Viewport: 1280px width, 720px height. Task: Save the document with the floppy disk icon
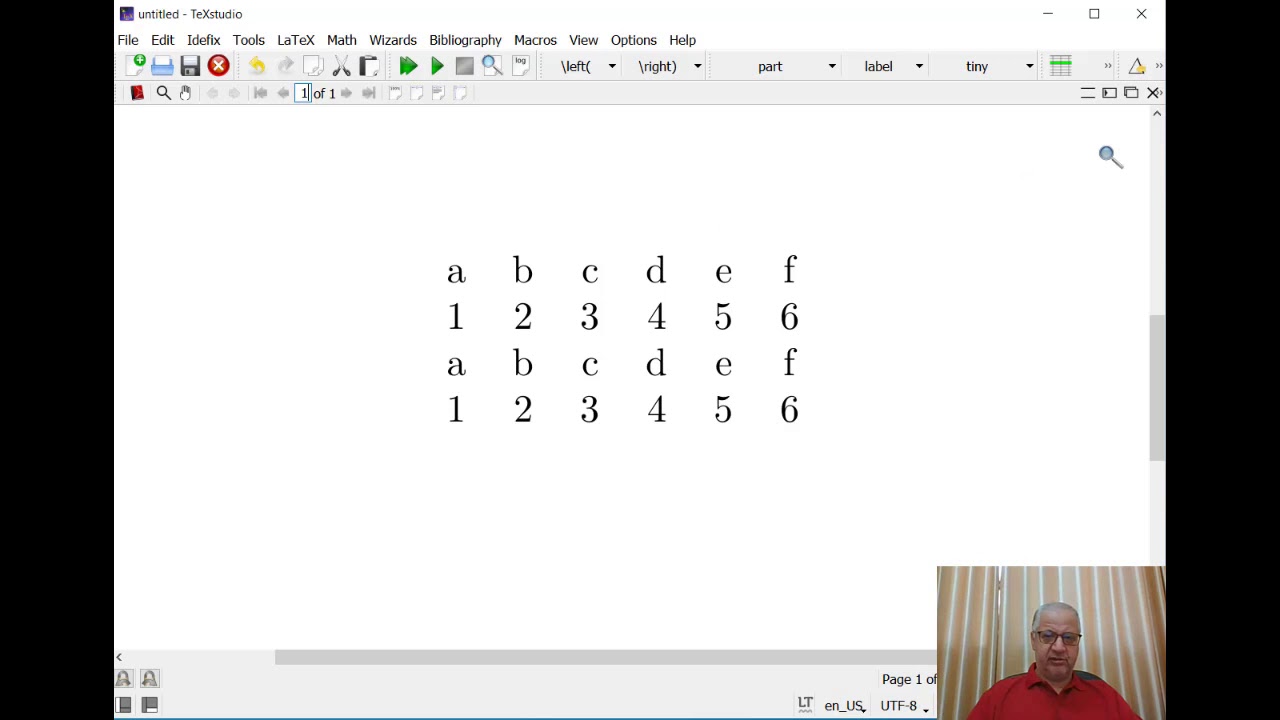190,66
